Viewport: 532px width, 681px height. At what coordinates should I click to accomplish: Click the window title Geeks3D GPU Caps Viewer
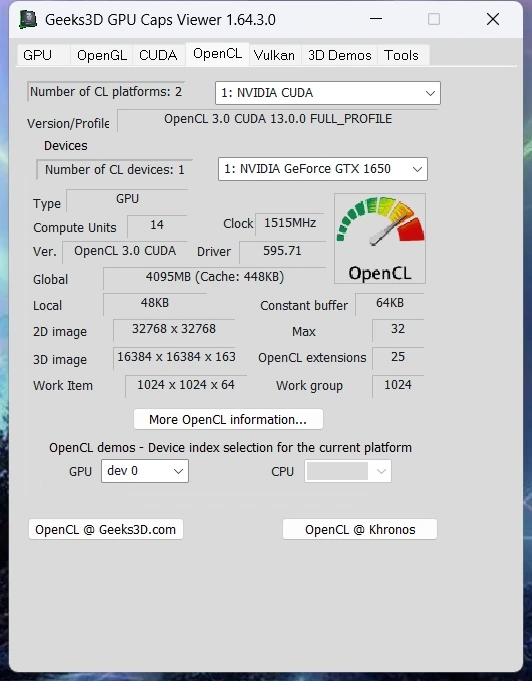[160, 20]
